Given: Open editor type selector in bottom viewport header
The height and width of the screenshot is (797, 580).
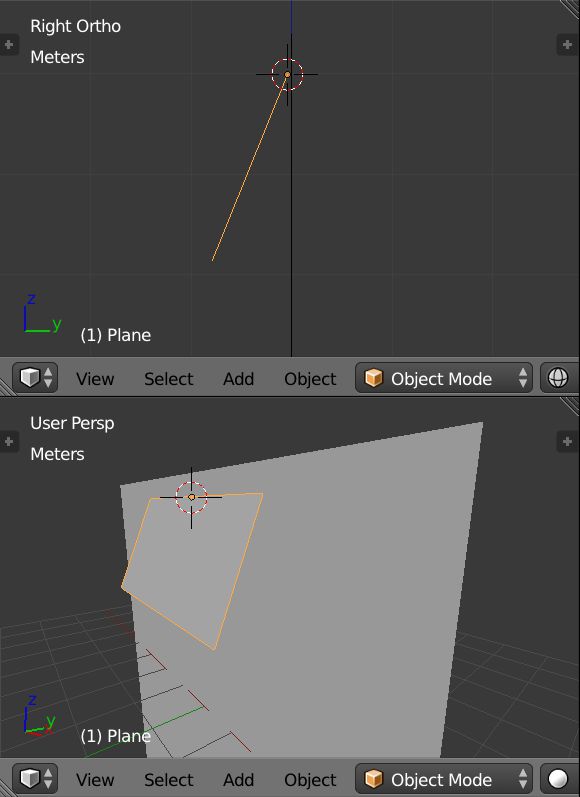Looking at the screenshot, I should coord(35,778).
